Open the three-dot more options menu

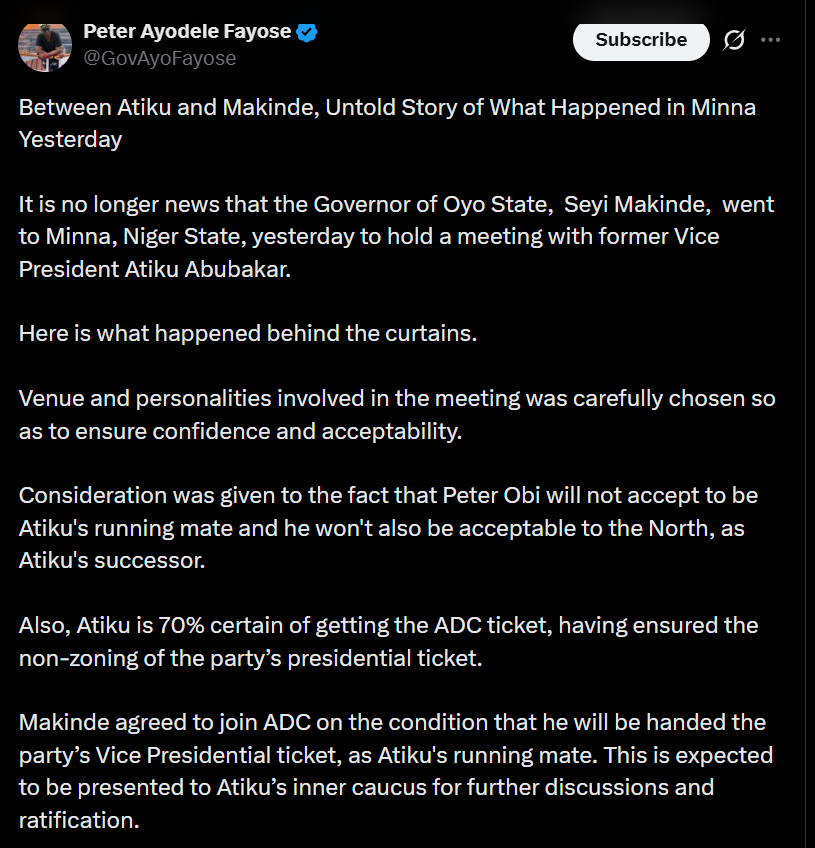(770, 40)
